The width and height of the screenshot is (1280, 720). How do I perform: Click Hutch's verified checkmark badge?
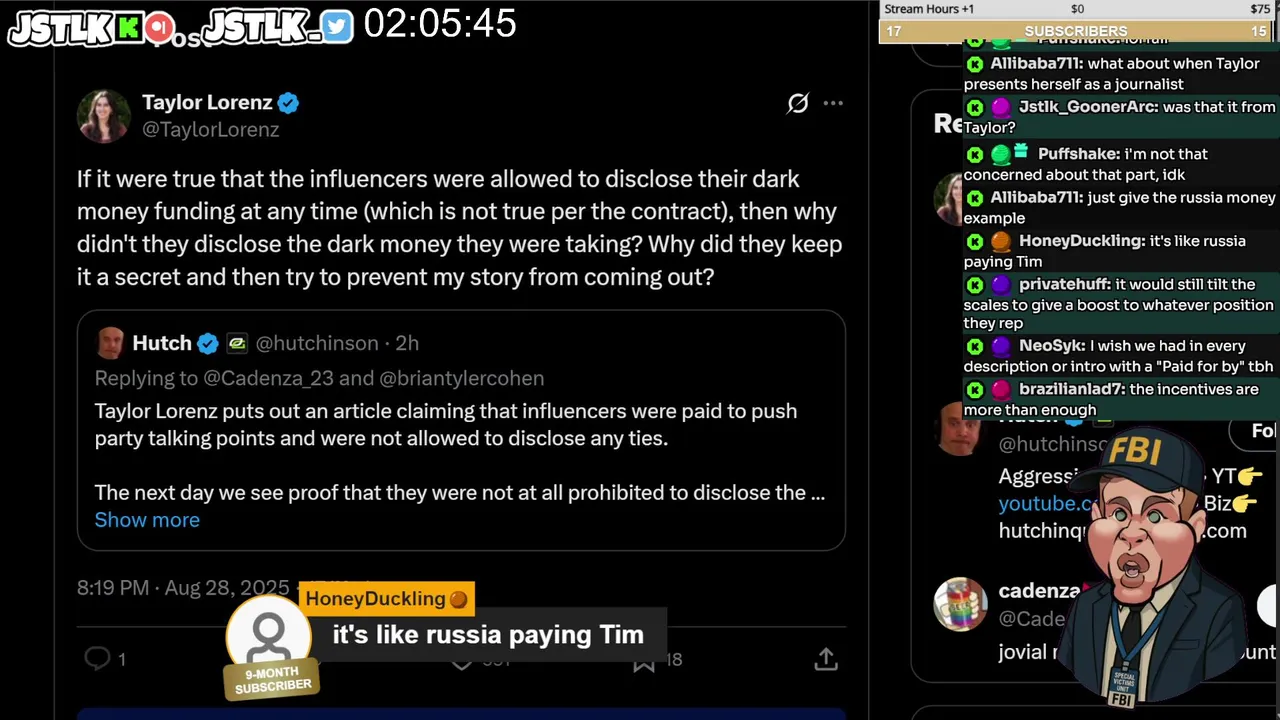(207, 343)
